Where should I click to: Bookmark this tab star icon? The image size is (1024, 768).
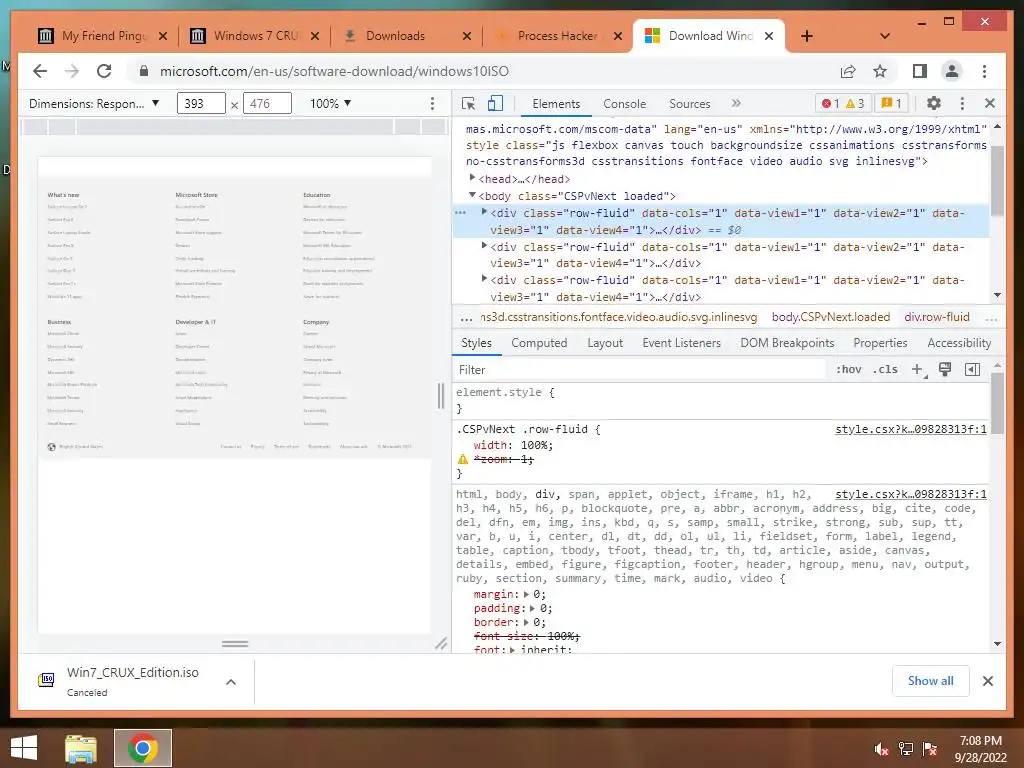coord(880,71)
